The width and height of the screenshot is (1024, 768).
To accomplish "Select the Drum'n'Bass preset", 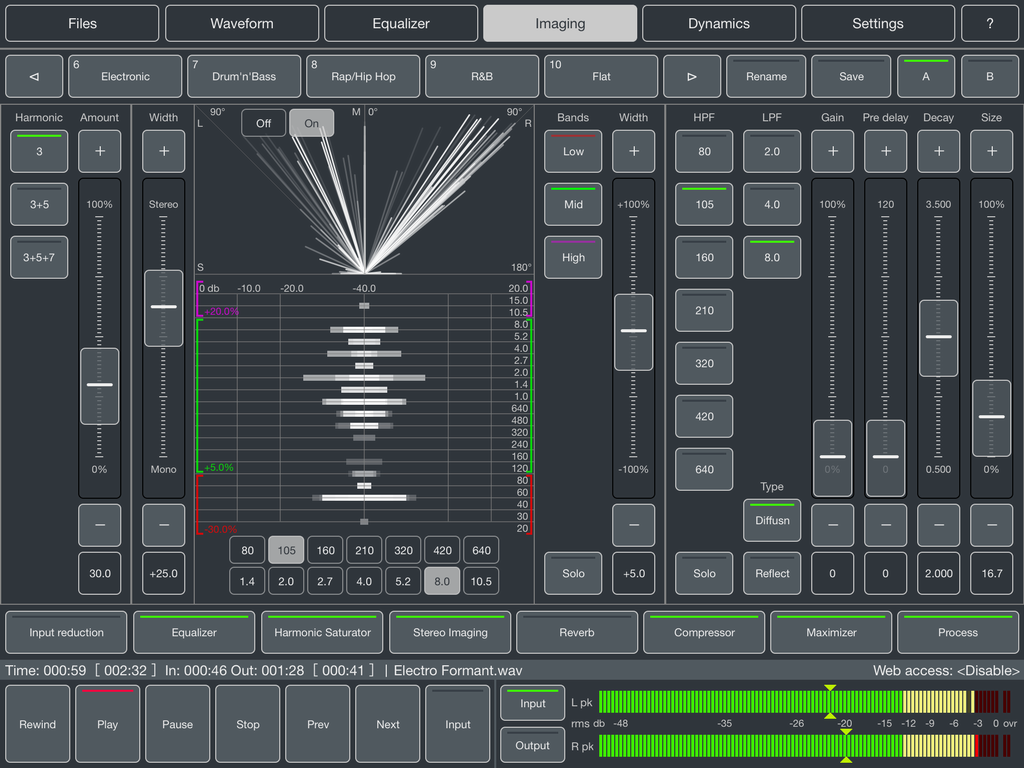I will tap(244, 76).
